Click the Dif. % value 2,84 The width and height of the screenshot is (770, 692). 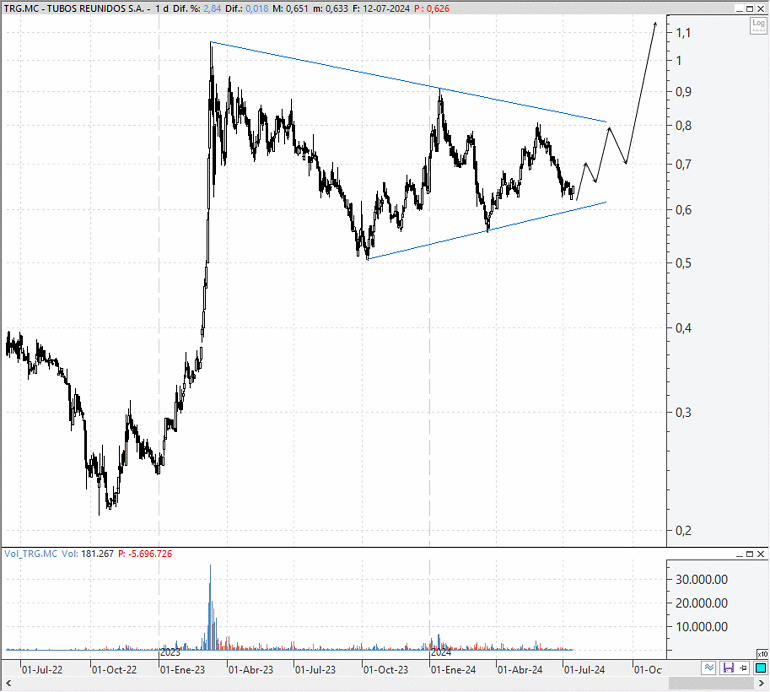click(x=212, y=8)
